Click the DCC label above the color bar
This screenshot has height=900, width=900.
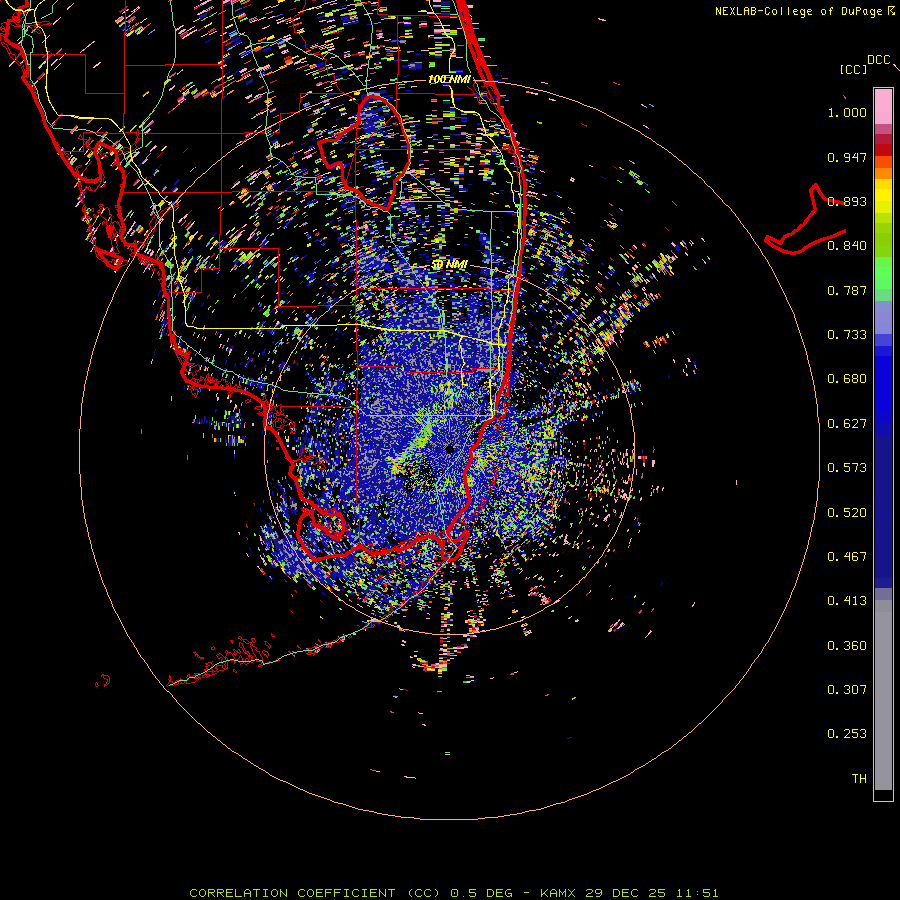coord(878,60)
